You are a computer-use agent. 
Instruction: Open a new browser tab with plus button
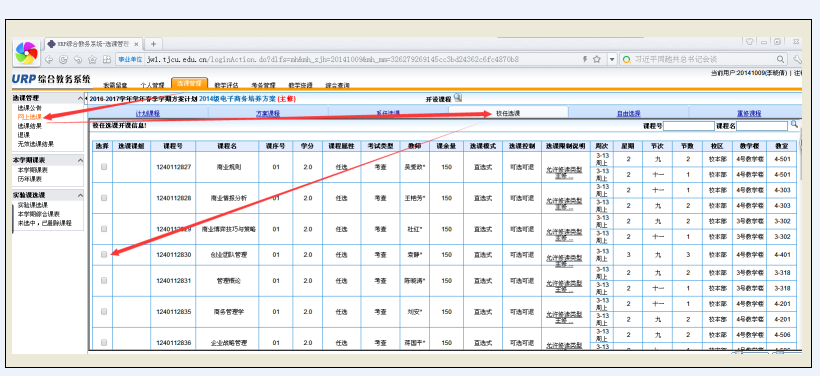(x=153, y=44)
